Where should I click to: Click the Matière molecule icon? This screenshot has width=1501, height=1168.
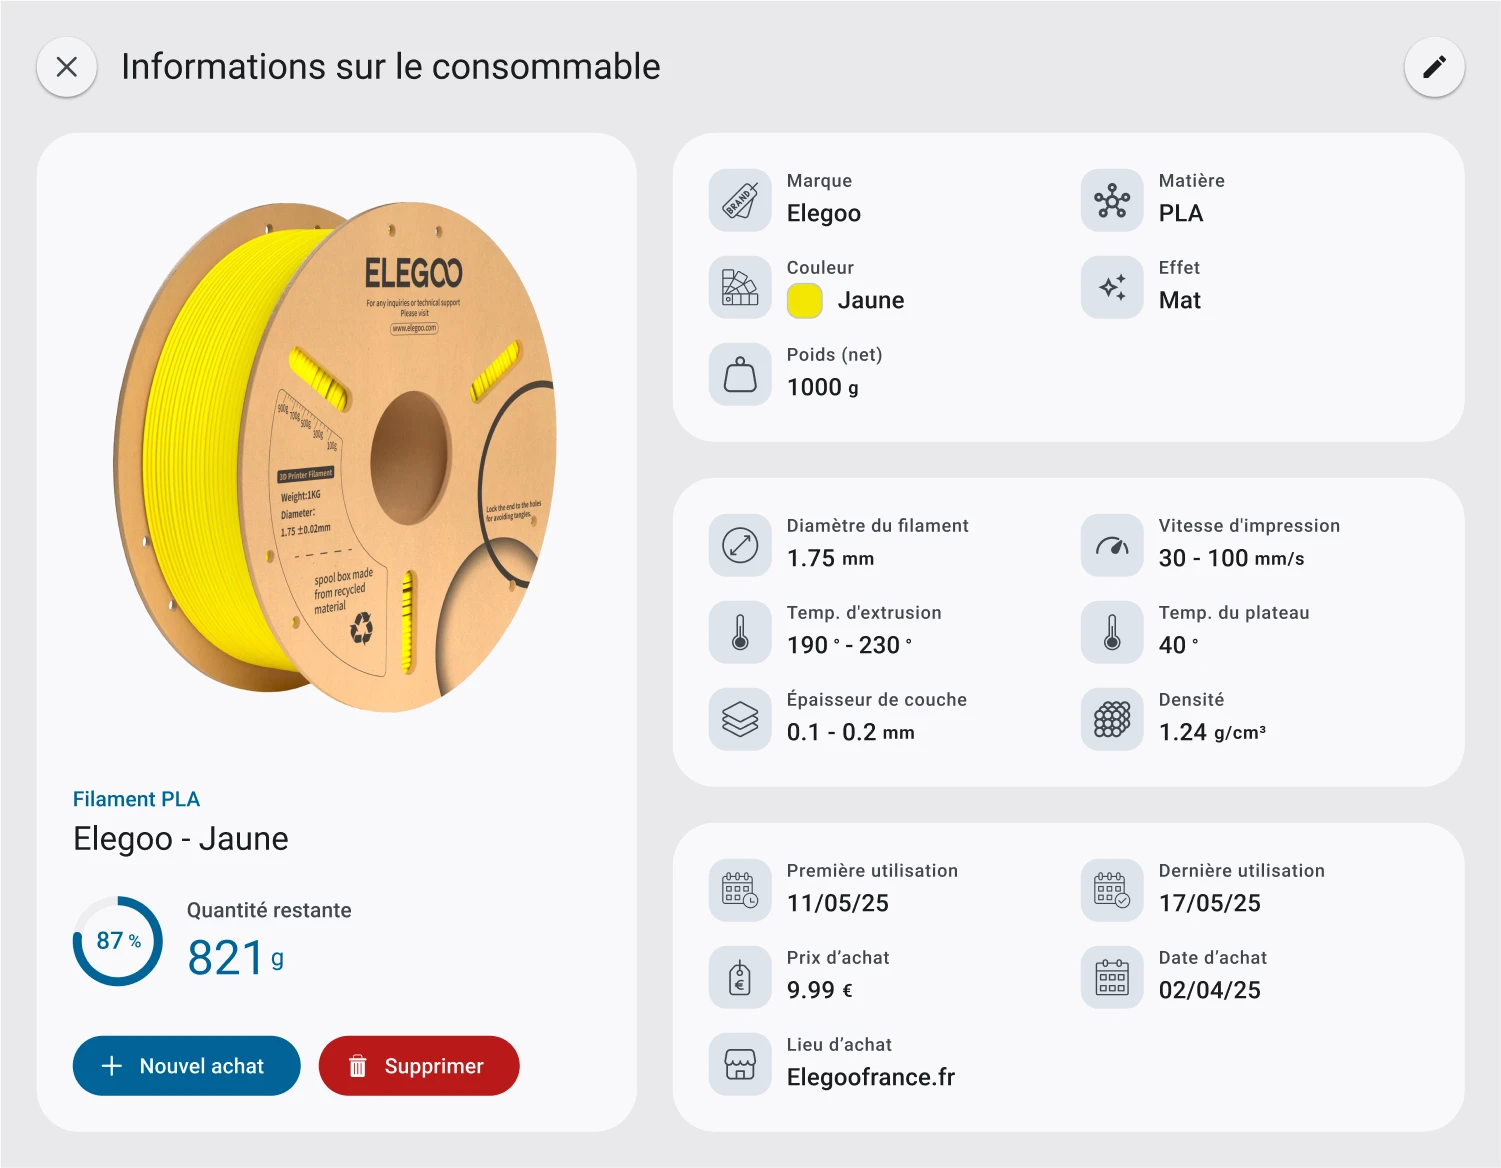(x=1112, y=200)
